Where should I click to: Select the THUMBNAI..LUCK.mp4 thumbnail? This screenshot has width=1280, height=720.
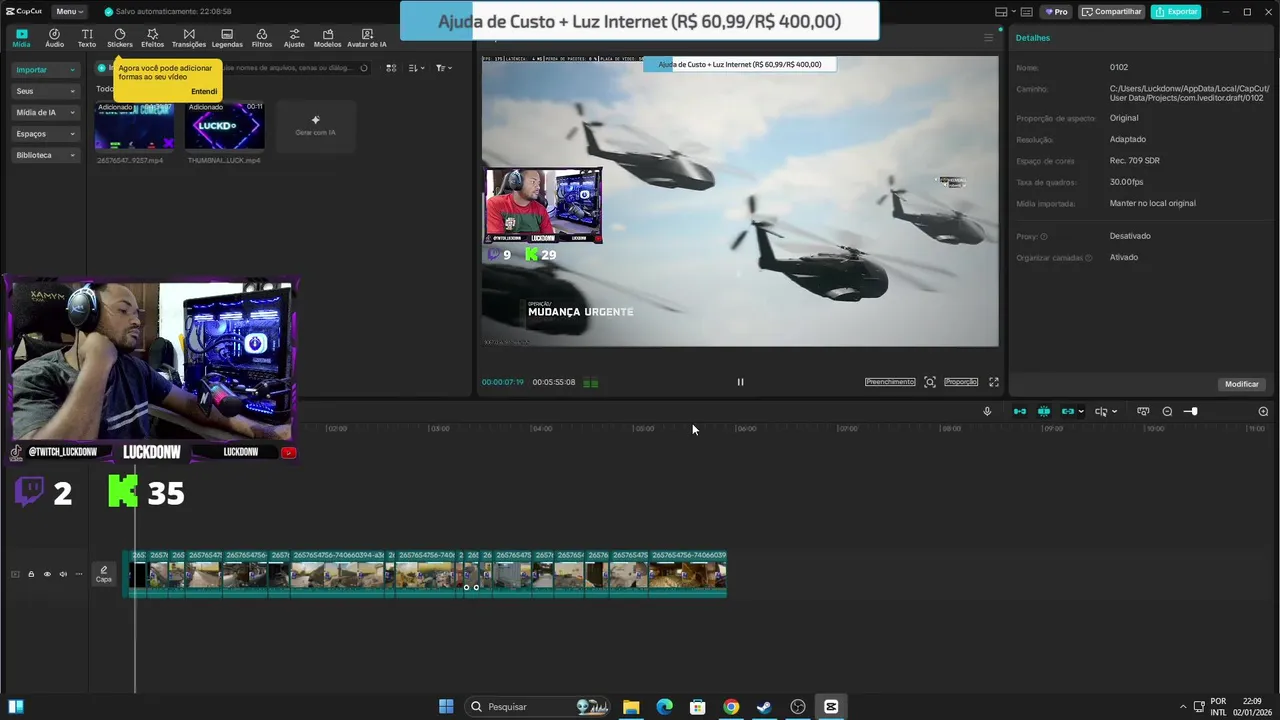click(x=225, y=126)
